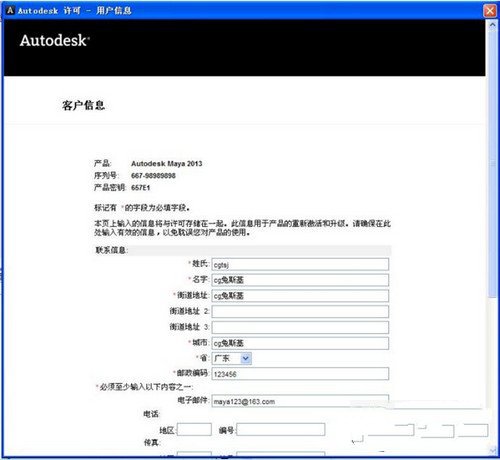The width and height of the screenshot is (500, 460).
Task: Click the product name Autodesk Maya 2013
Action: tap(167, 163)
